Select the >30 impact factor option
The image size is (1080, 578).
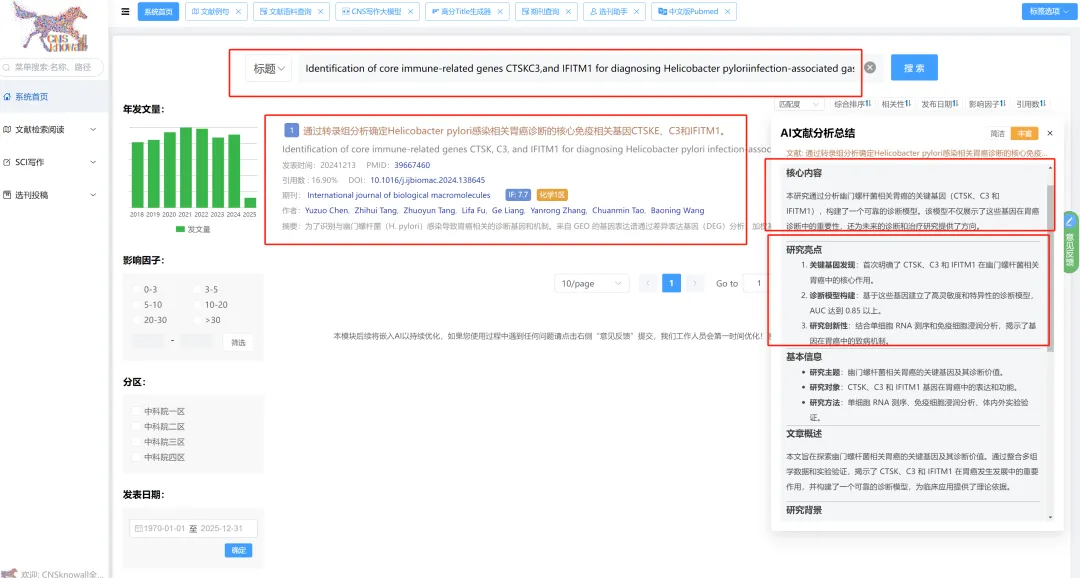198,320
